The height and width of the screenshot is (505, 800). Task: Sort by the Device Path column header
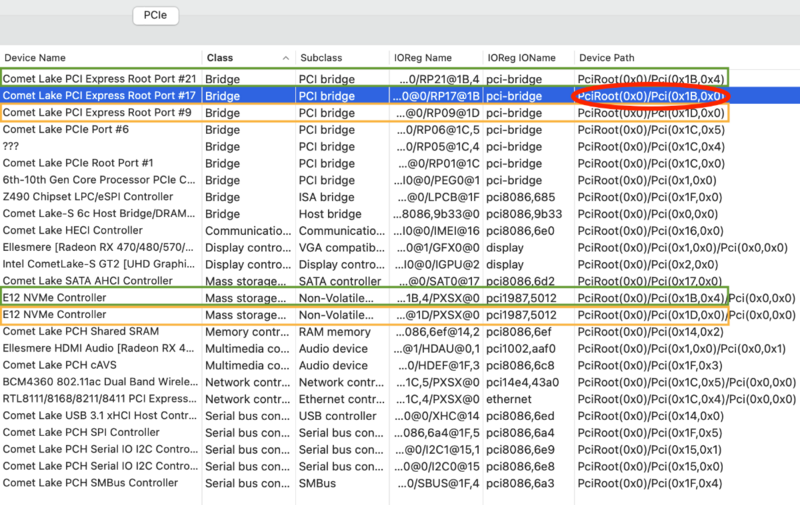pyautogui.click(x=606, y=57)
